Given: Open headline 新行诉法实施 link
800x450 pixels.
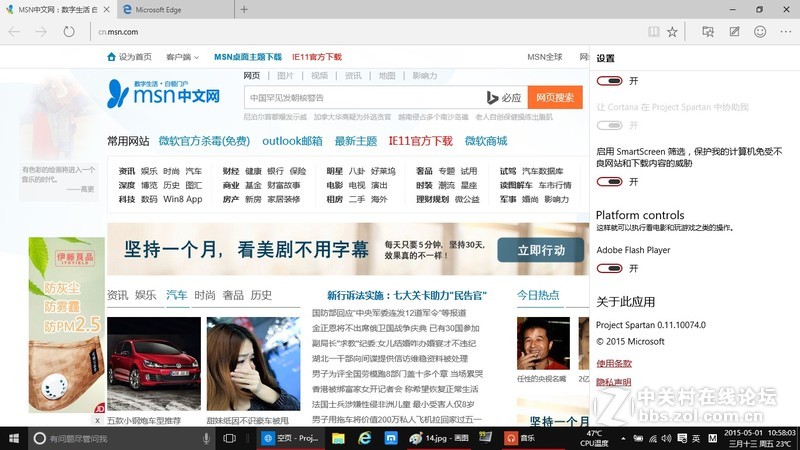Looking at the screenshot, I should coord(407,295).
